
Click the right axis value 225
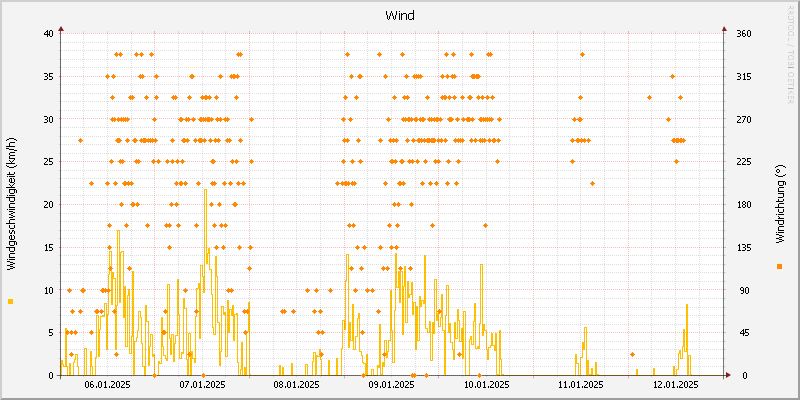point(744,162)
